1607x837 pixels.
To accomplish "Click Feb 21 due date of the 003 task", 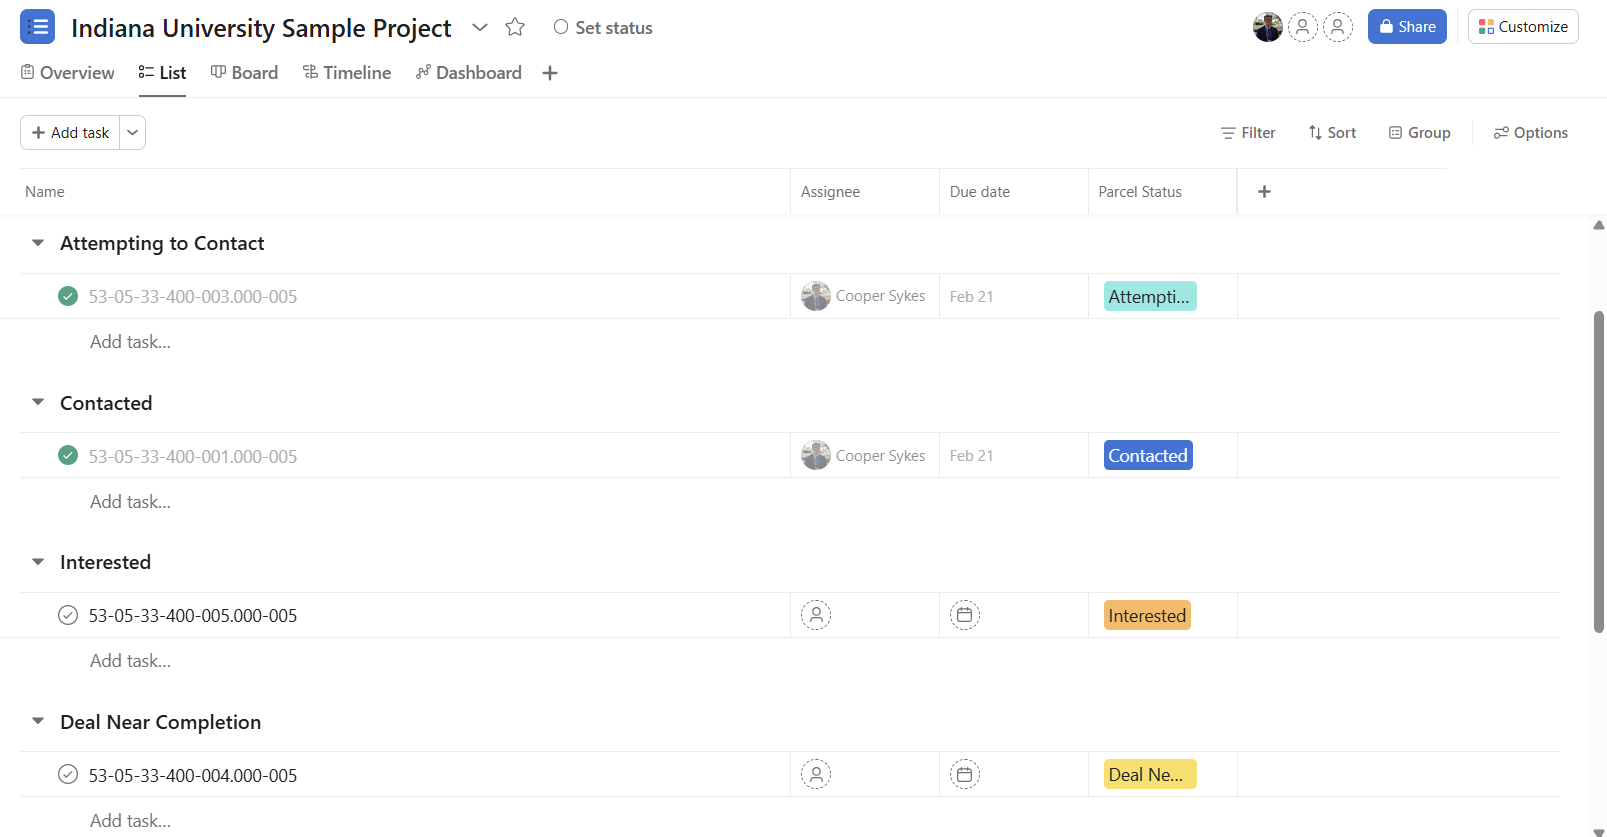I will click(971, 297).
